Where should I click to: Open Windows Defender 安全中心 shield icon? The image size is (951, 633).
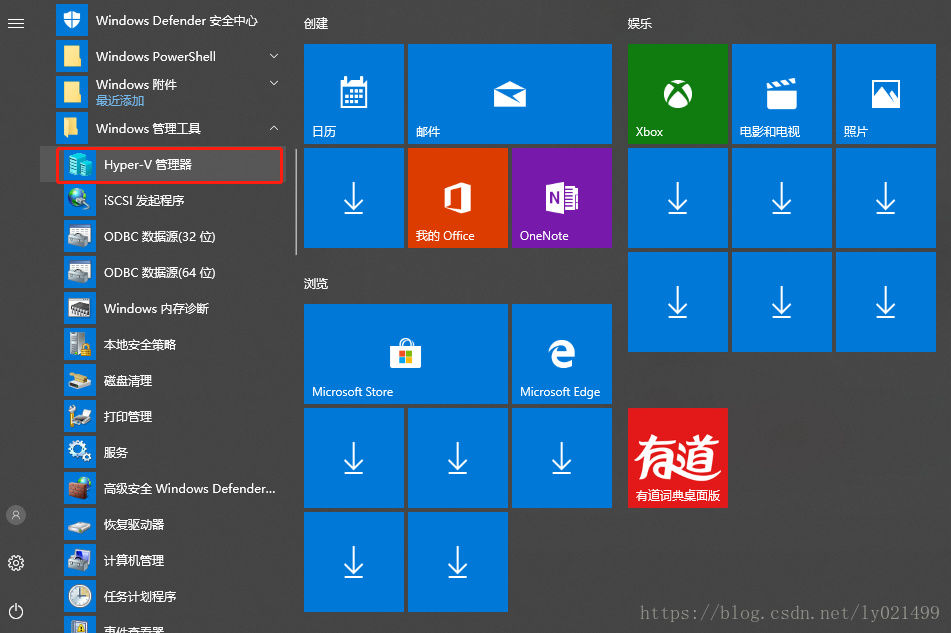click(72, 20)
